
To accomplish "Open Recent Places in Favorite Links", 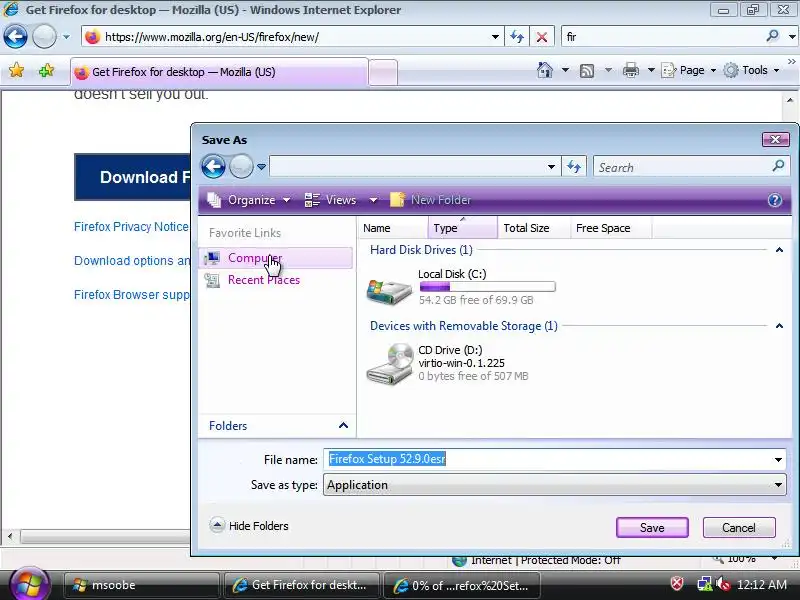I will [x=264, y=280].
